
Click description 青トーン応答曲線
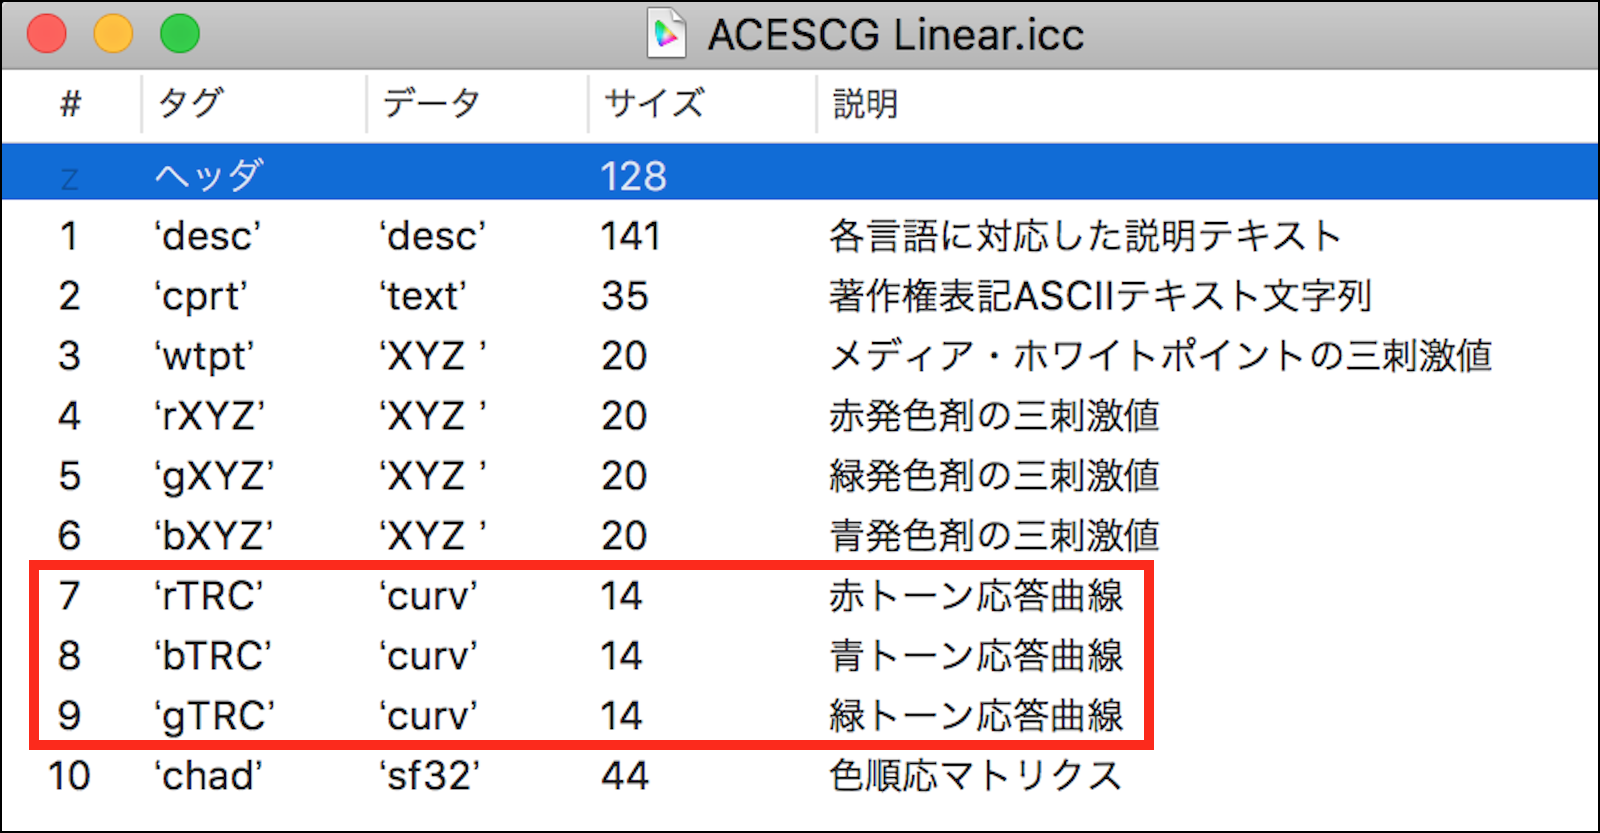click(976, 656)
